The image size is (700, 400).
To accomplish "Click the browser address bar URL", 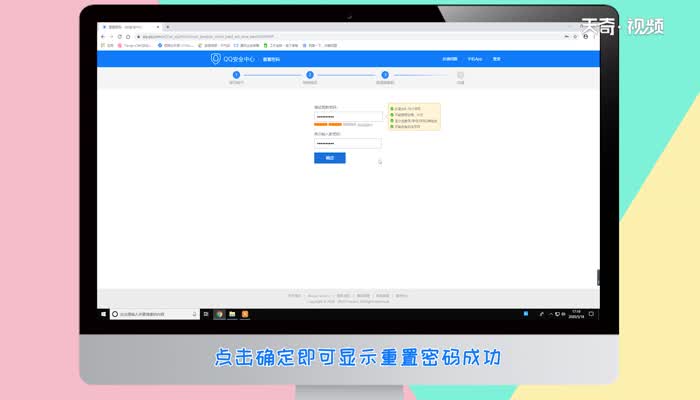I will tap(208, 37).
